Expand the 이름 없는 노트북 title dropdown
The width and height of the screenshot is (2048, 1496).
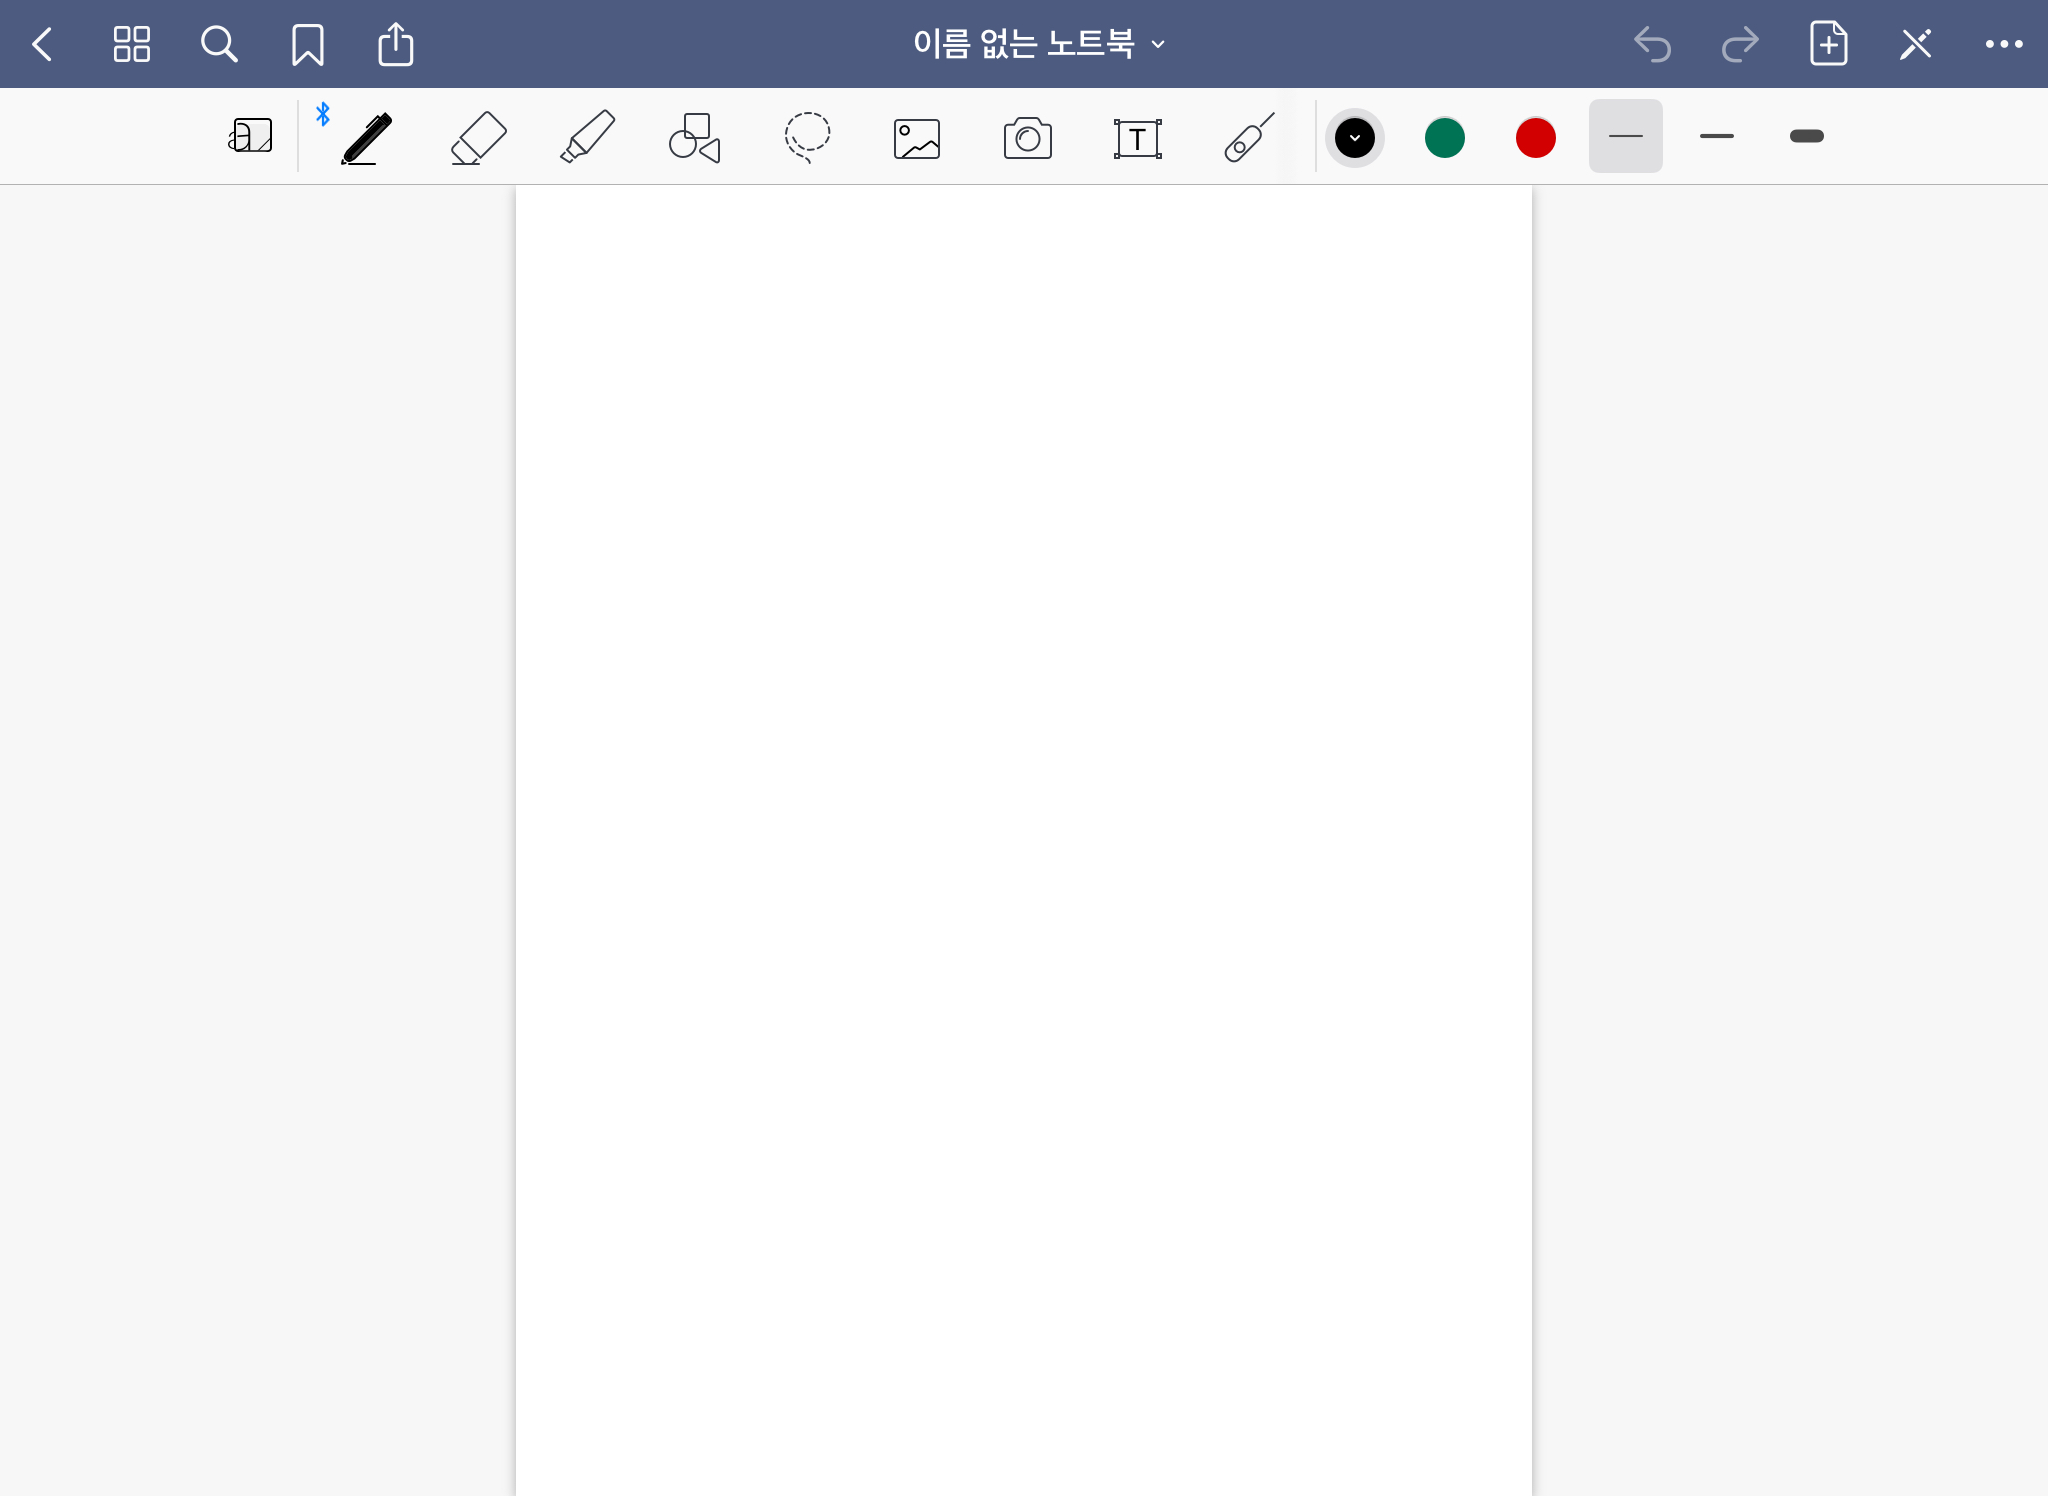(1040, 44)
